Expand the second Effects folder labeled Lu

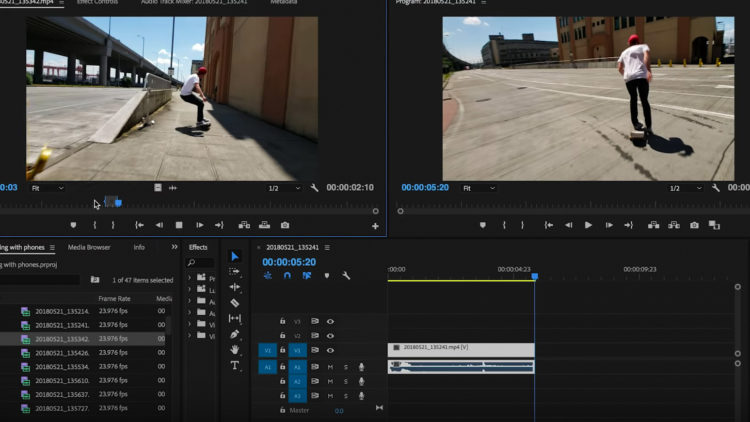[189, 289]
